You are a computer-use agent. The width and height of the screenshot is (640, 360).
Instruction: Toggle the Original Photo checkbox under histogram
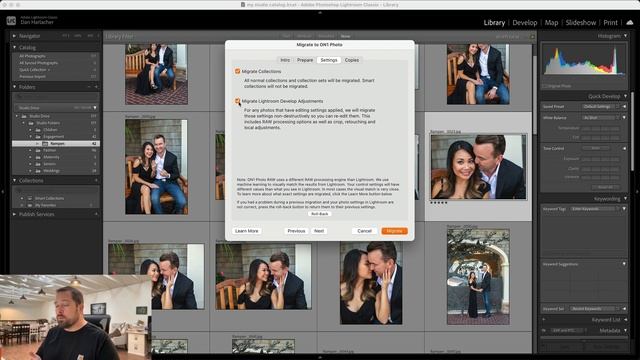point(544,86)
